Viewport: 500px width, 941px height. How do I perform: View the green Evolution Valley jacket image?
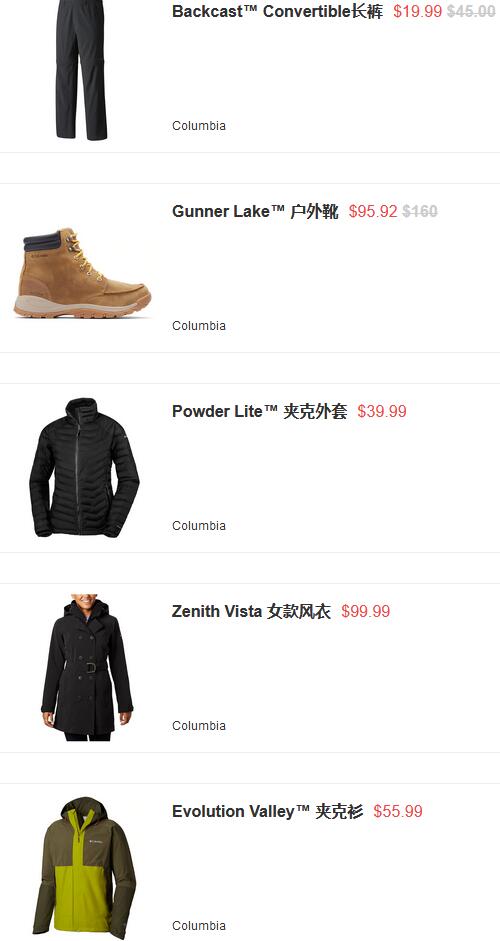(x=84, y=867)
